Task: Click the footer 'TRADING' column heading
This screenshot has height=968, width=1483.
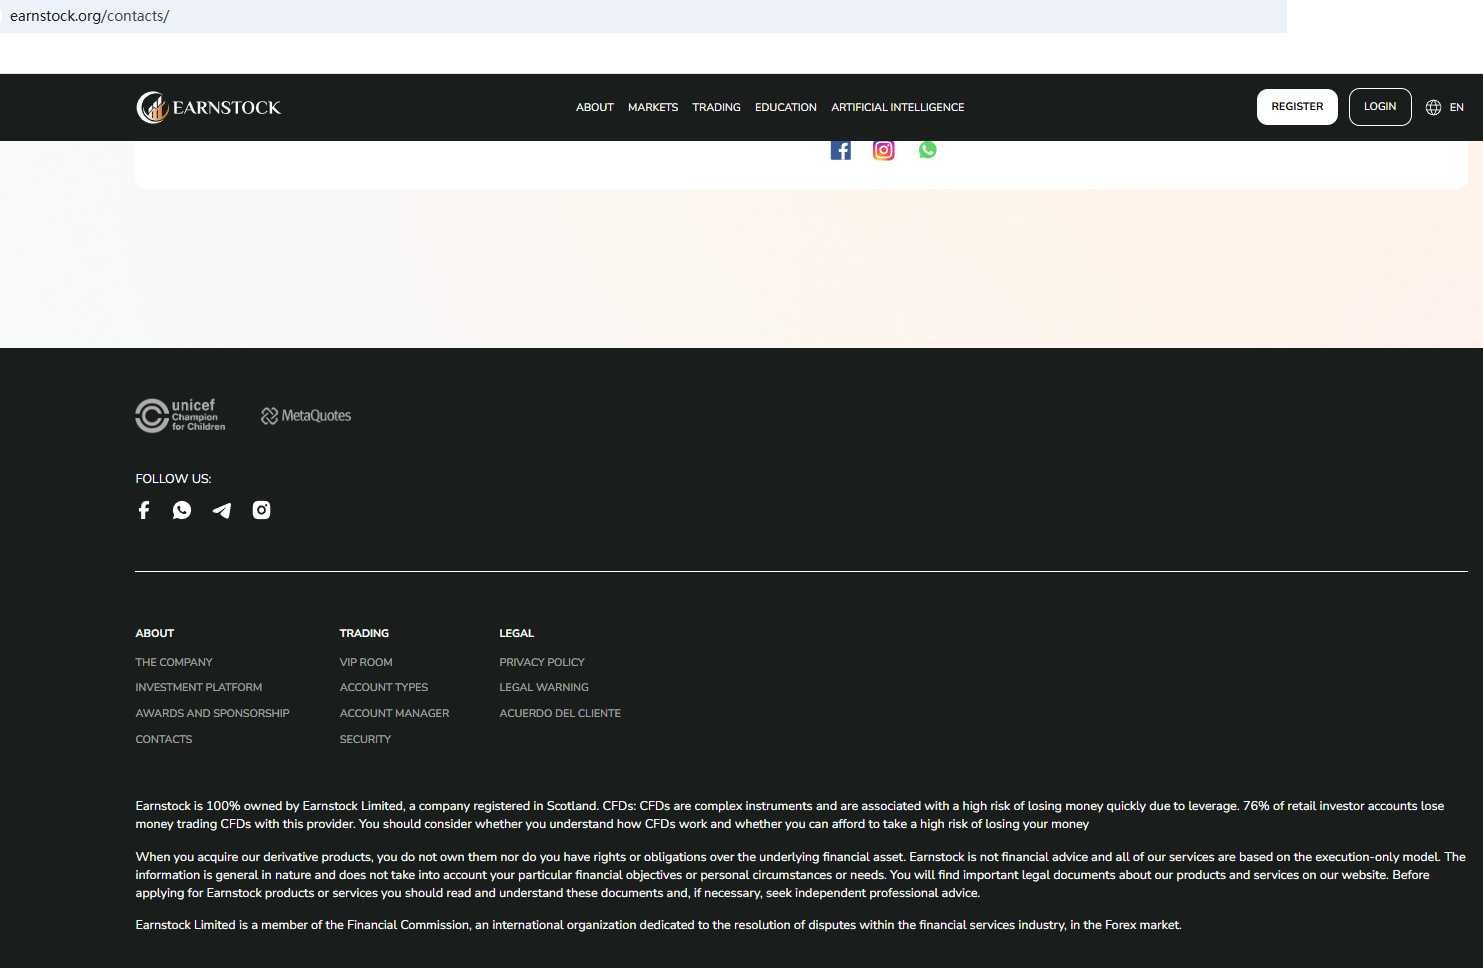Action: click(365, 633)
